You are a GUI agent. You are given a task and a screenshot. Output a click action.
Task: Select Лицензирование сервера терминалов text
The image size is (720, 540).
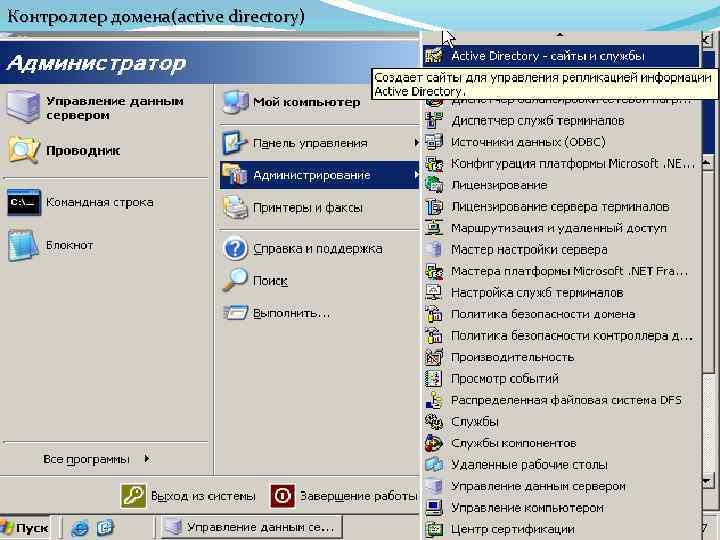point(560,207)
